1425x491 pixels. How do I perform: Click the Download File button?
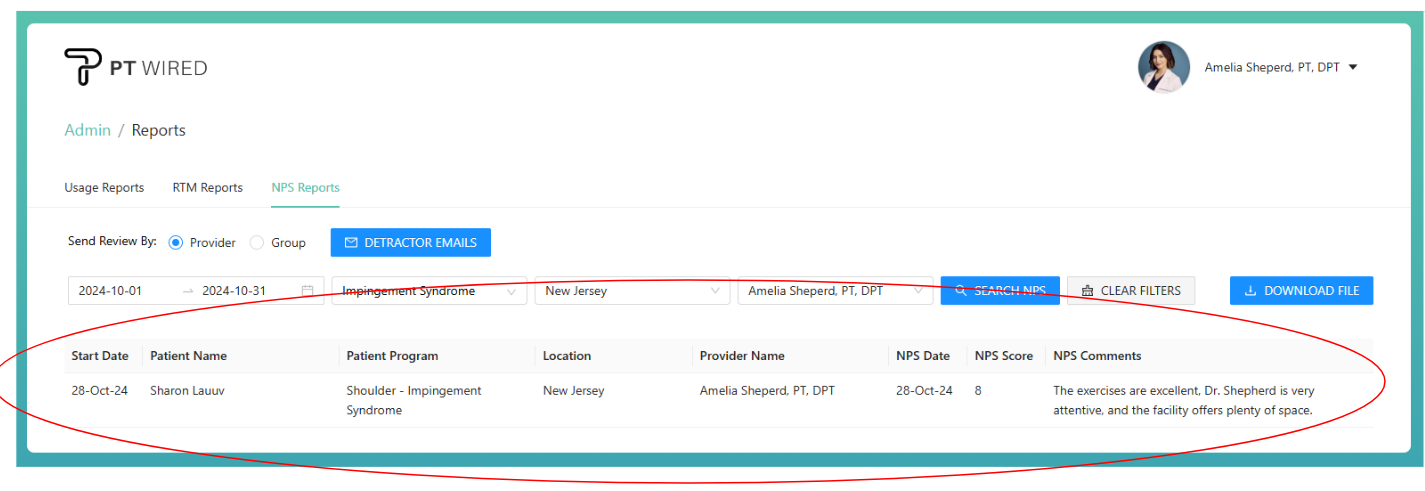click(x=1301, y=291)
